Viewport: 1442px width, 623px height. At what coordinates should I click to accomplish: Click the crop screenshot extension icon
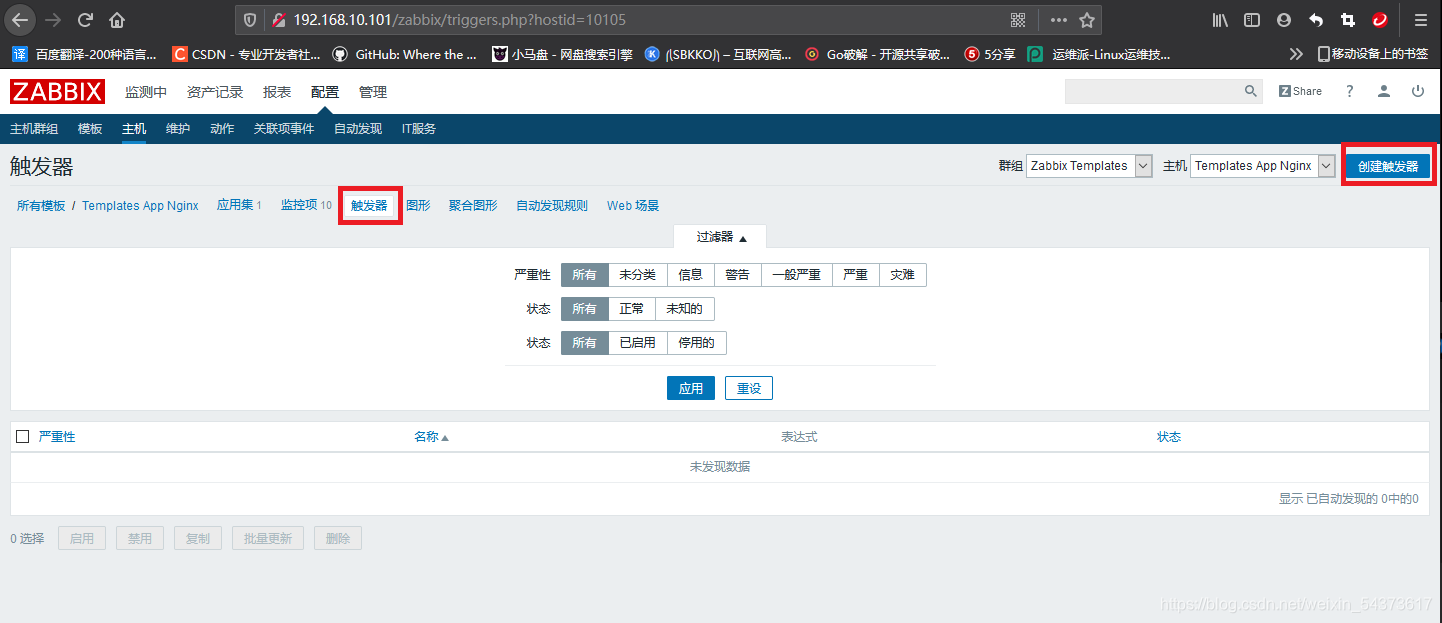tap(1348, 19)
